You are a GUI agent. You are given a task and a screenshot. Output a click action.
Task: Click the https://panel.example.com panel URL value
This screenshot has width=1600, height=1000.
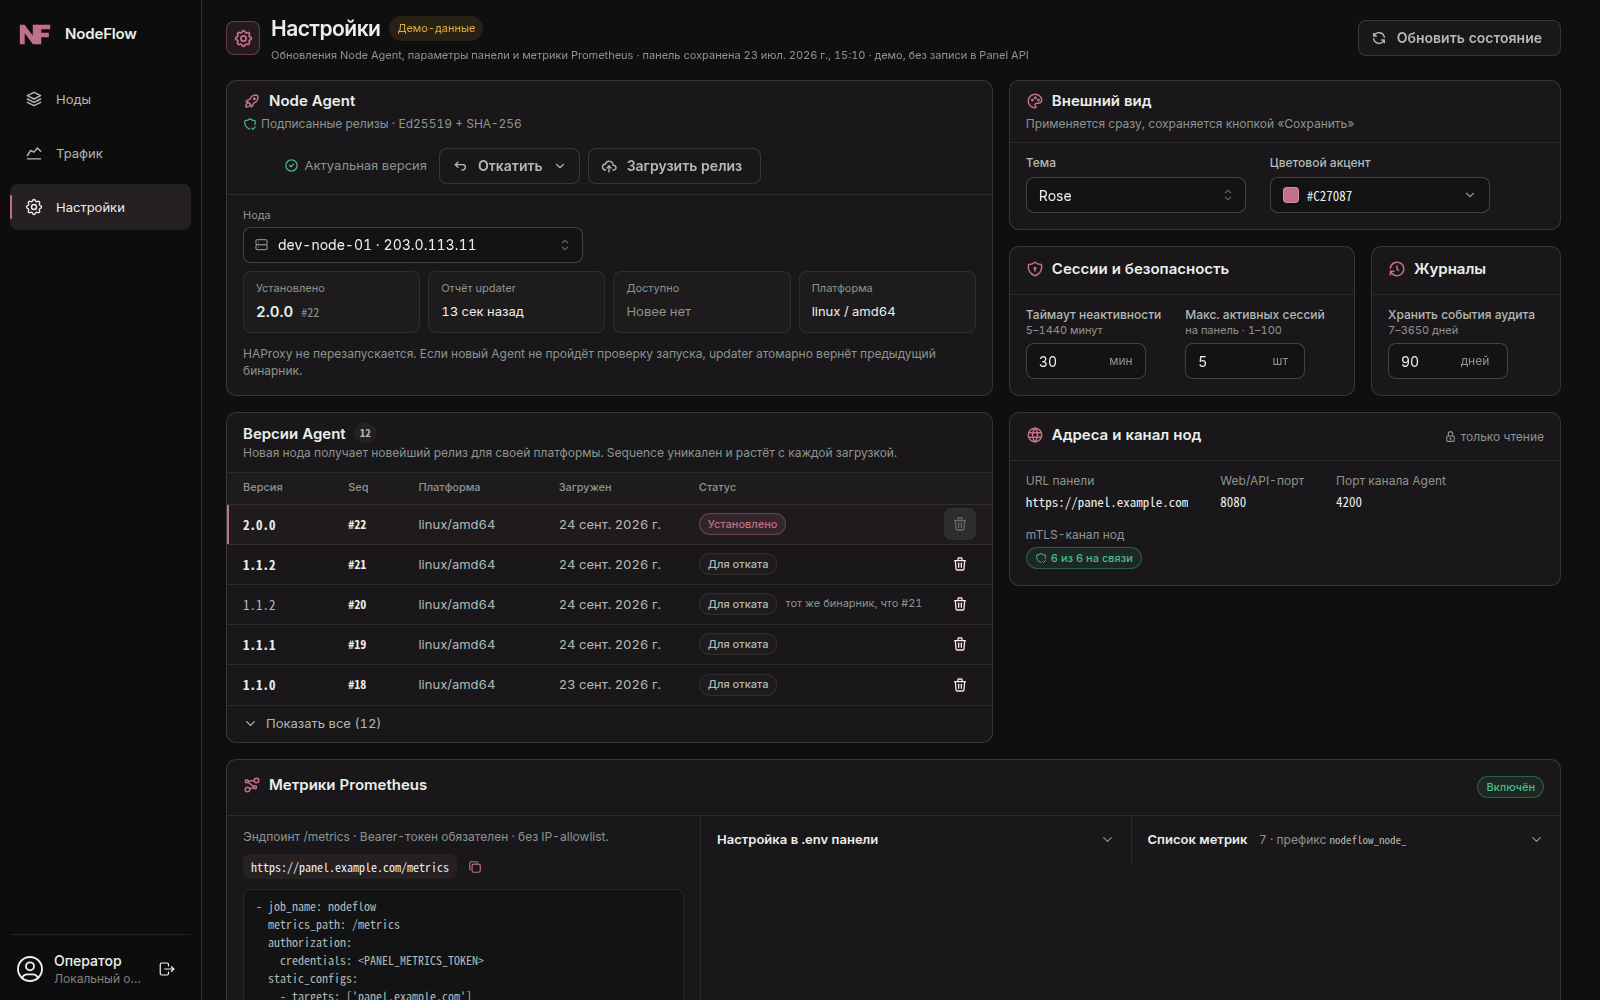1107,503
